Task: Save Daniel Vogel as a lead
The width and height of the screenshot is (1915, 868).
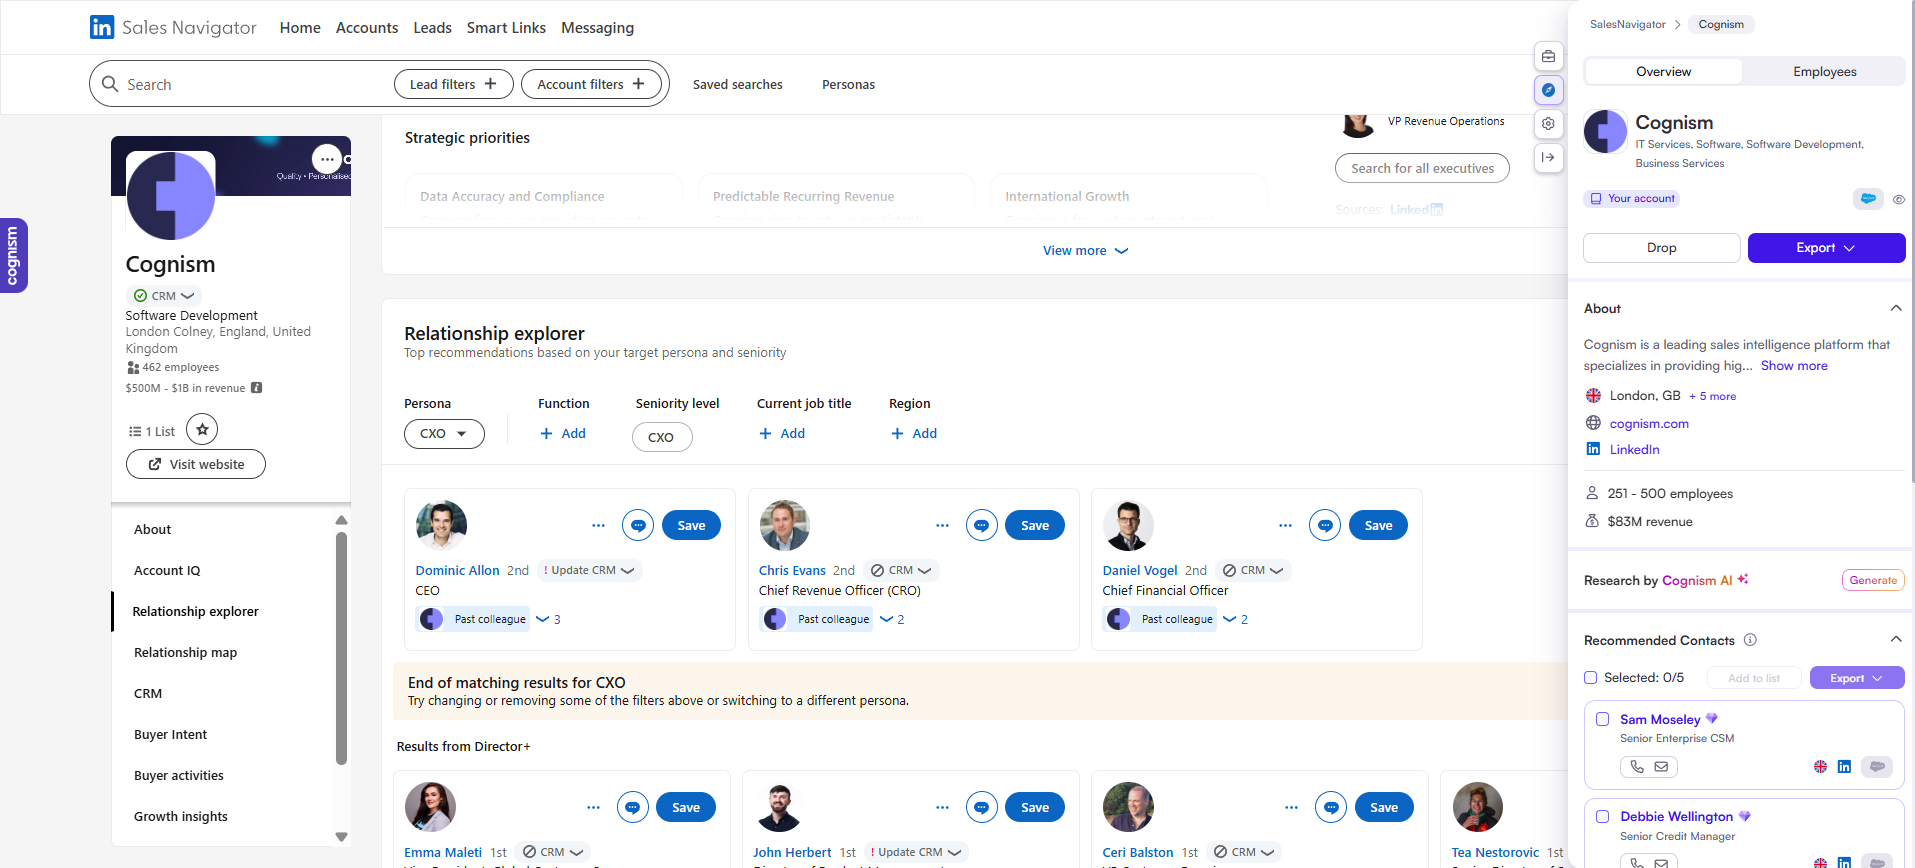Action: (x=1377, y=525)
